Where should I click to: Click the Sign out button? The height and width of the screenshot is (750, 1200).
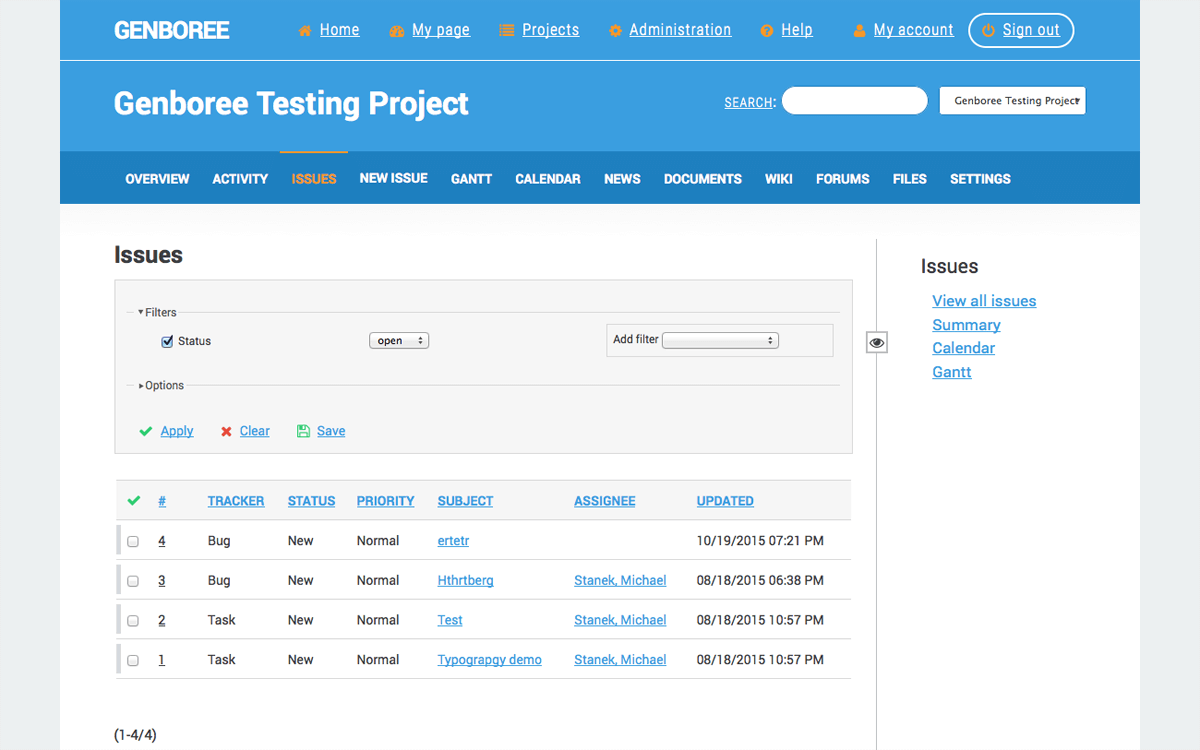click(x=1021, y=30)
